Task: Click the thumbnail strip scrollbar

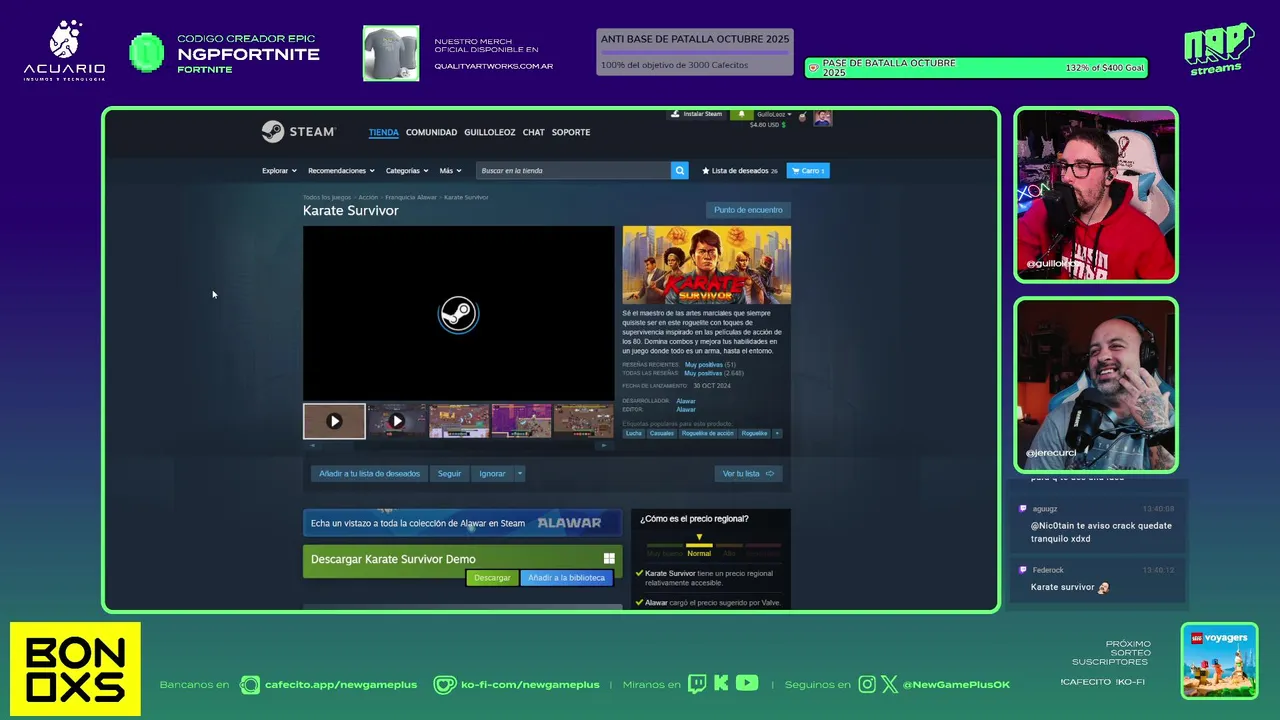Action: pos(458,446)
